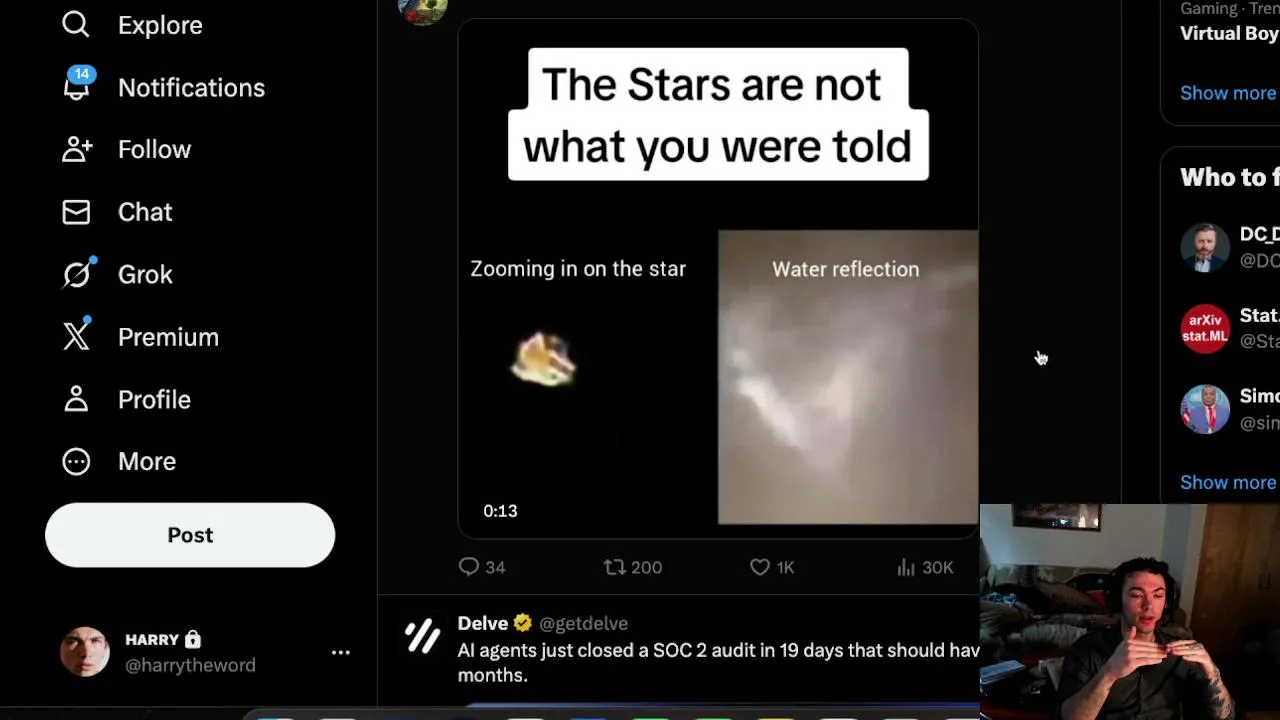The width and height of the screenshot is (1280, 720).
Task: Open Notifications bell with 14 badge
Action: (x=77, y=87)
